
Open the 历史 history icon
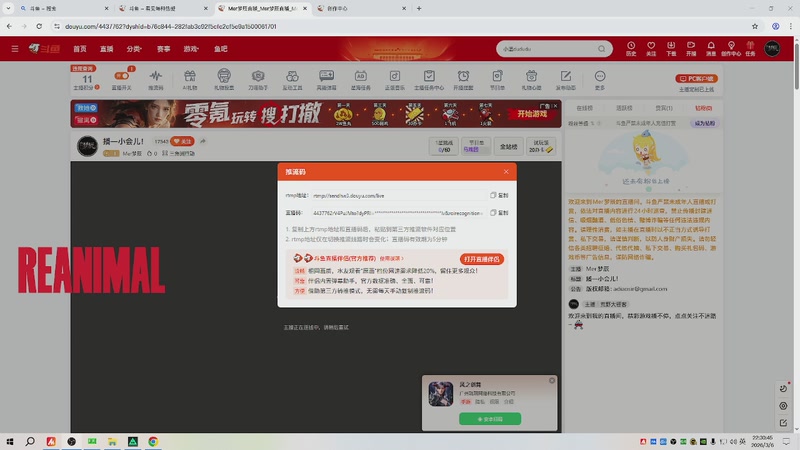pos(631,48)
